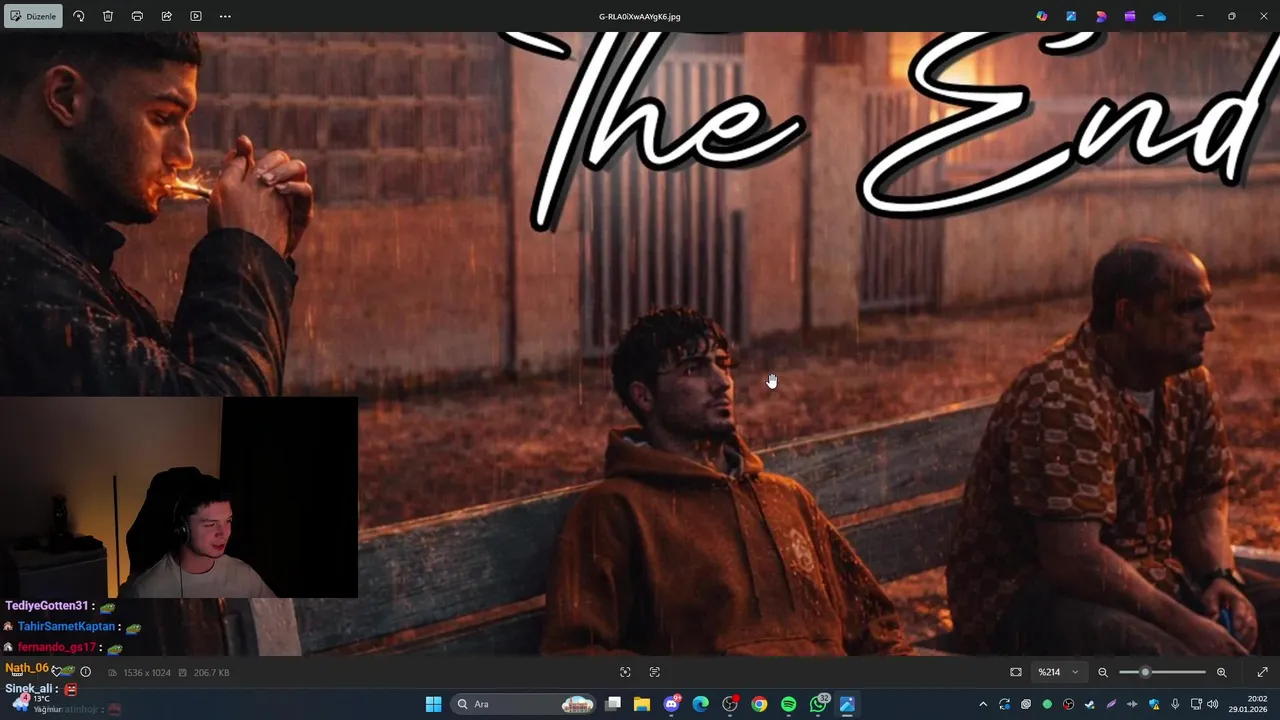Open the Düzenle edit button
This screenshot has width=1280, height=720.
point(33,16)
